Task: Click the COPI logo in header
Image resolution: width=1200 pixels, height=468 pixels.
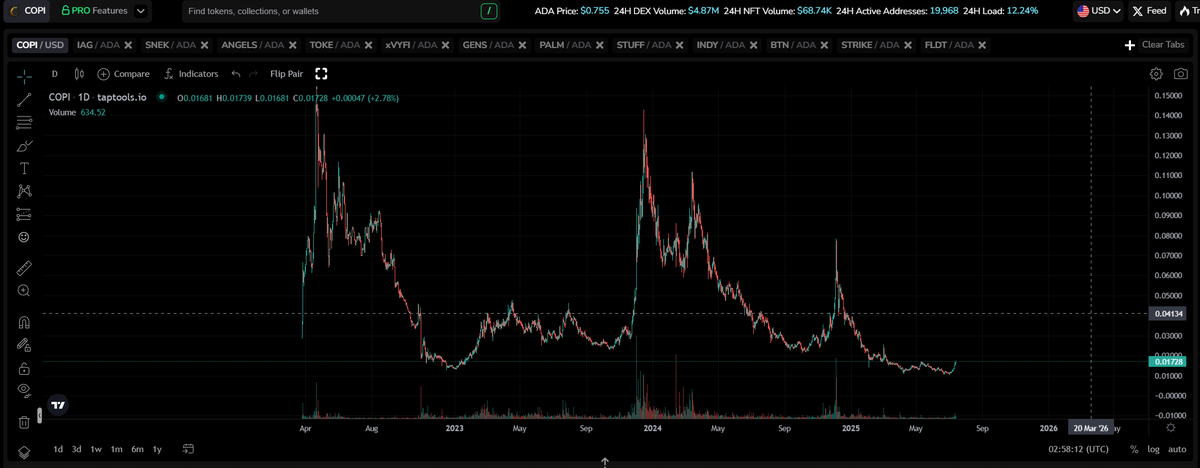Action: (26, 11)
